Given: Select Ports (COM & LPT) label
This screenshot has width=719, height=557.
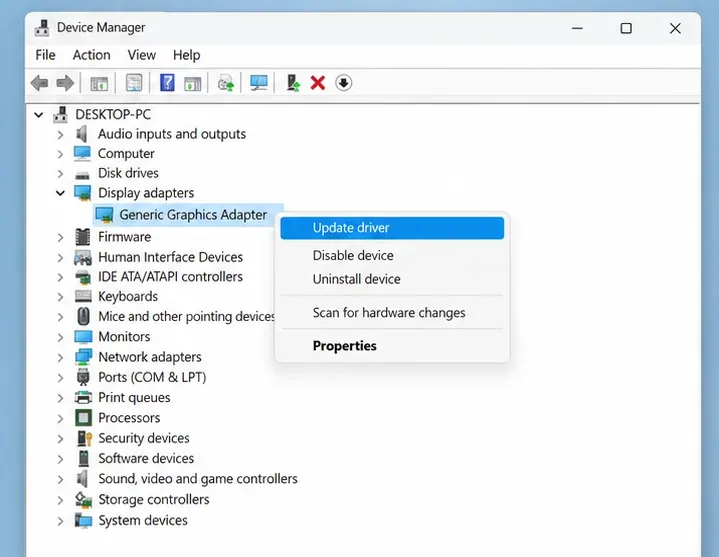Looking at the screenshot, I should click(152, 377).
